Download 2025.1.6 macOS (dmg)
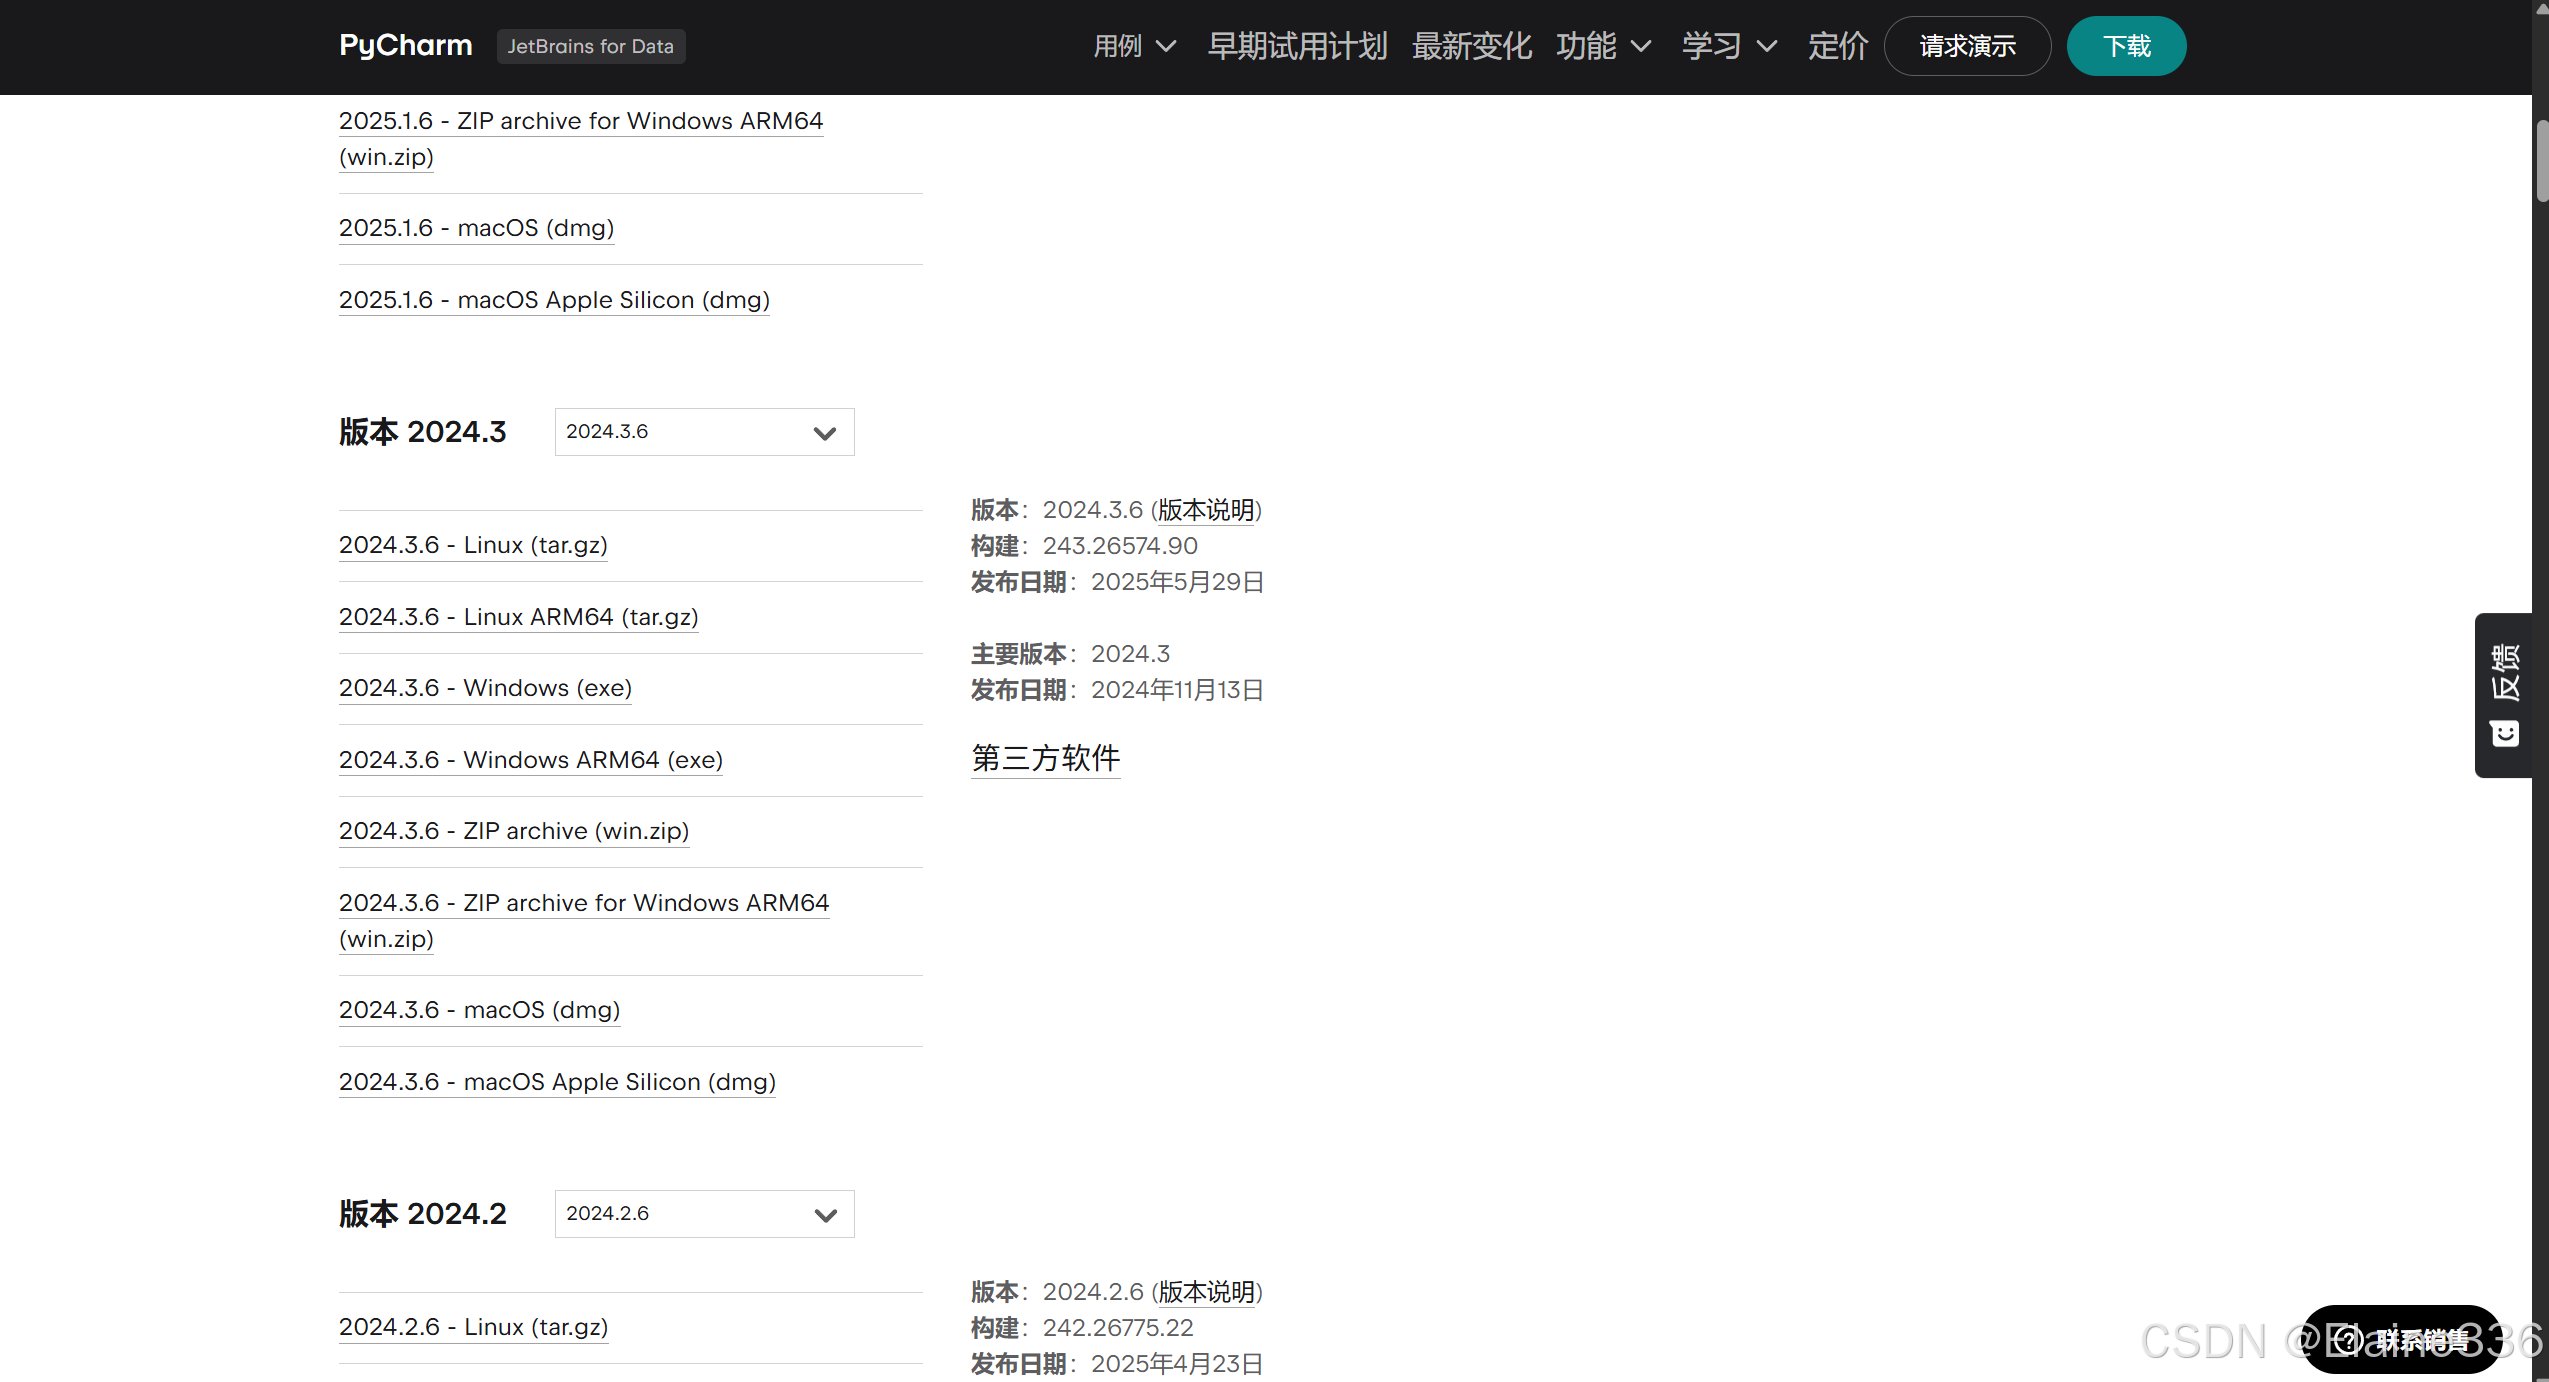 pos(476,228)
